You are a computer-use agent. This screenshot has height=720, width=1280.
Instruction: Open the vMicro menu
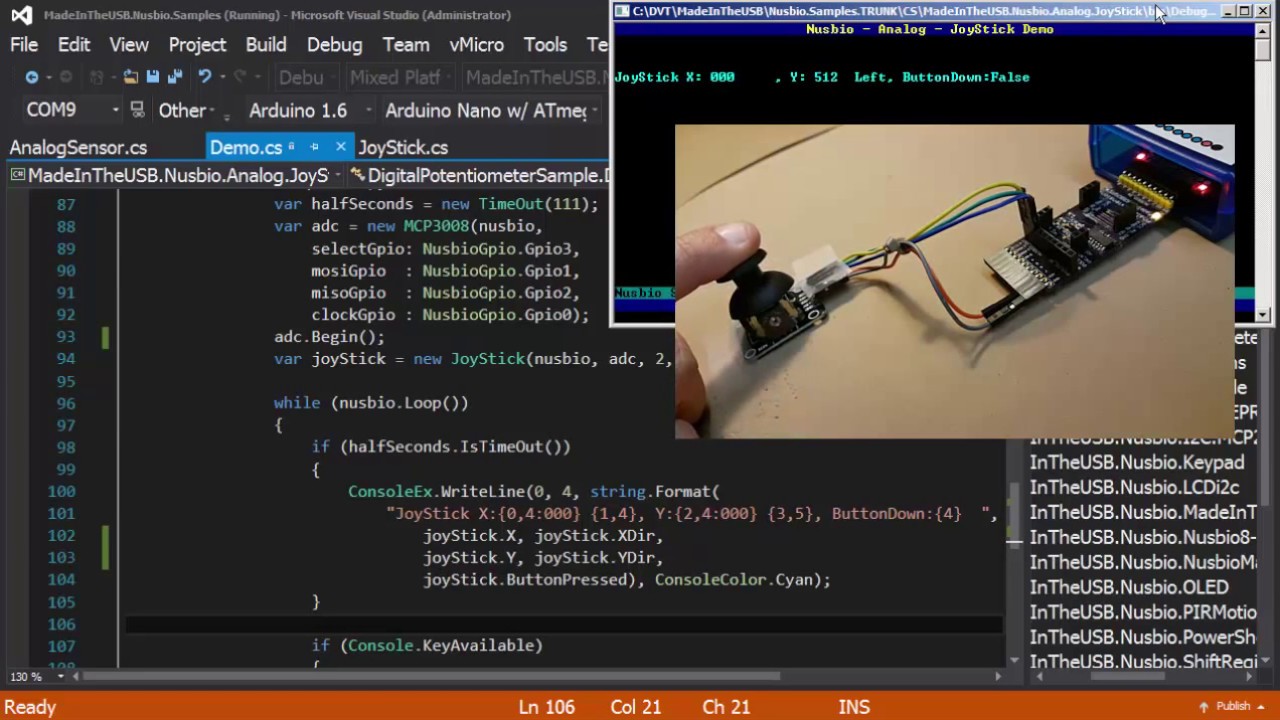click(x=476, y=45)
